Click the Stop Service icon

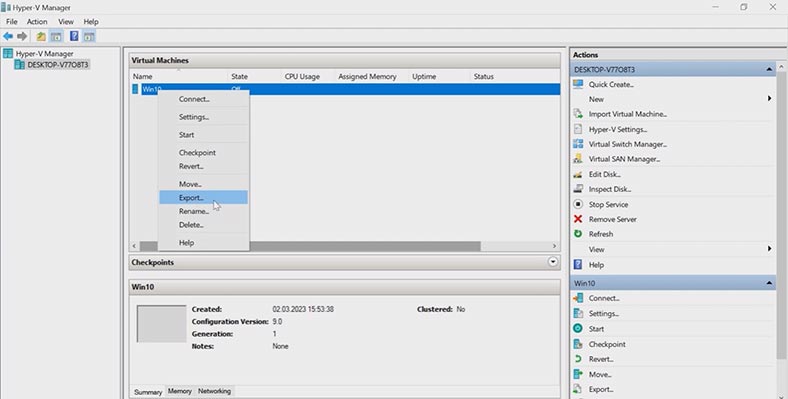[578, 204]
